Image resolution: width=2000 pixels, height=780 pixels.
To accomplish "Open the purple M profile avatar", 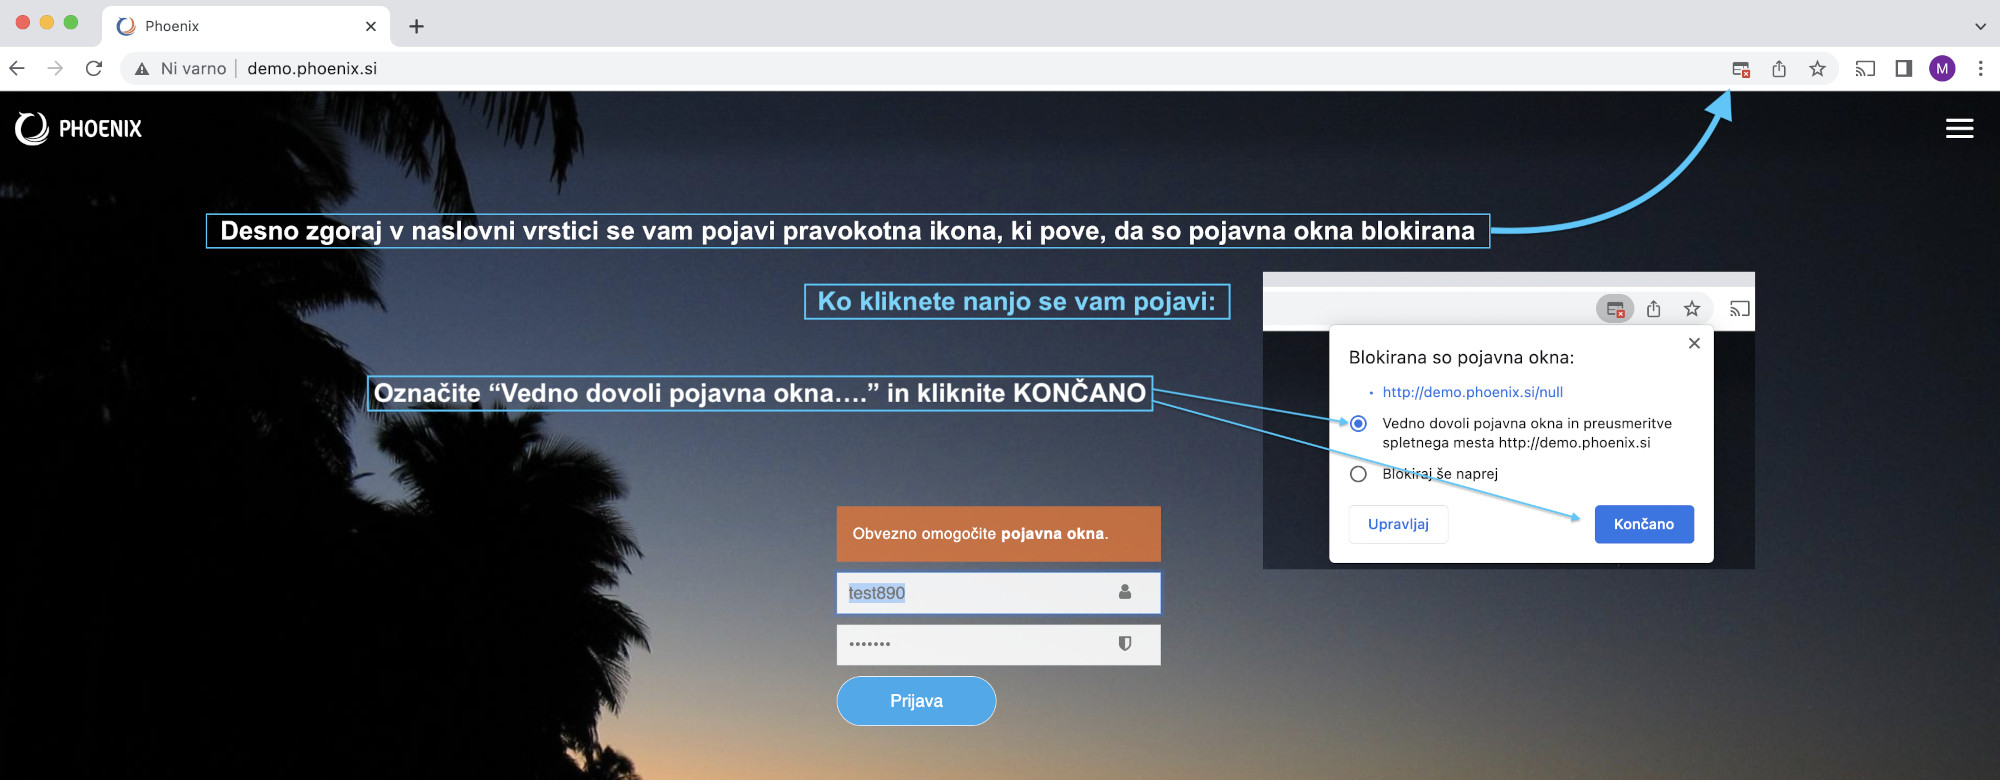I will [x=1942, y=69].
